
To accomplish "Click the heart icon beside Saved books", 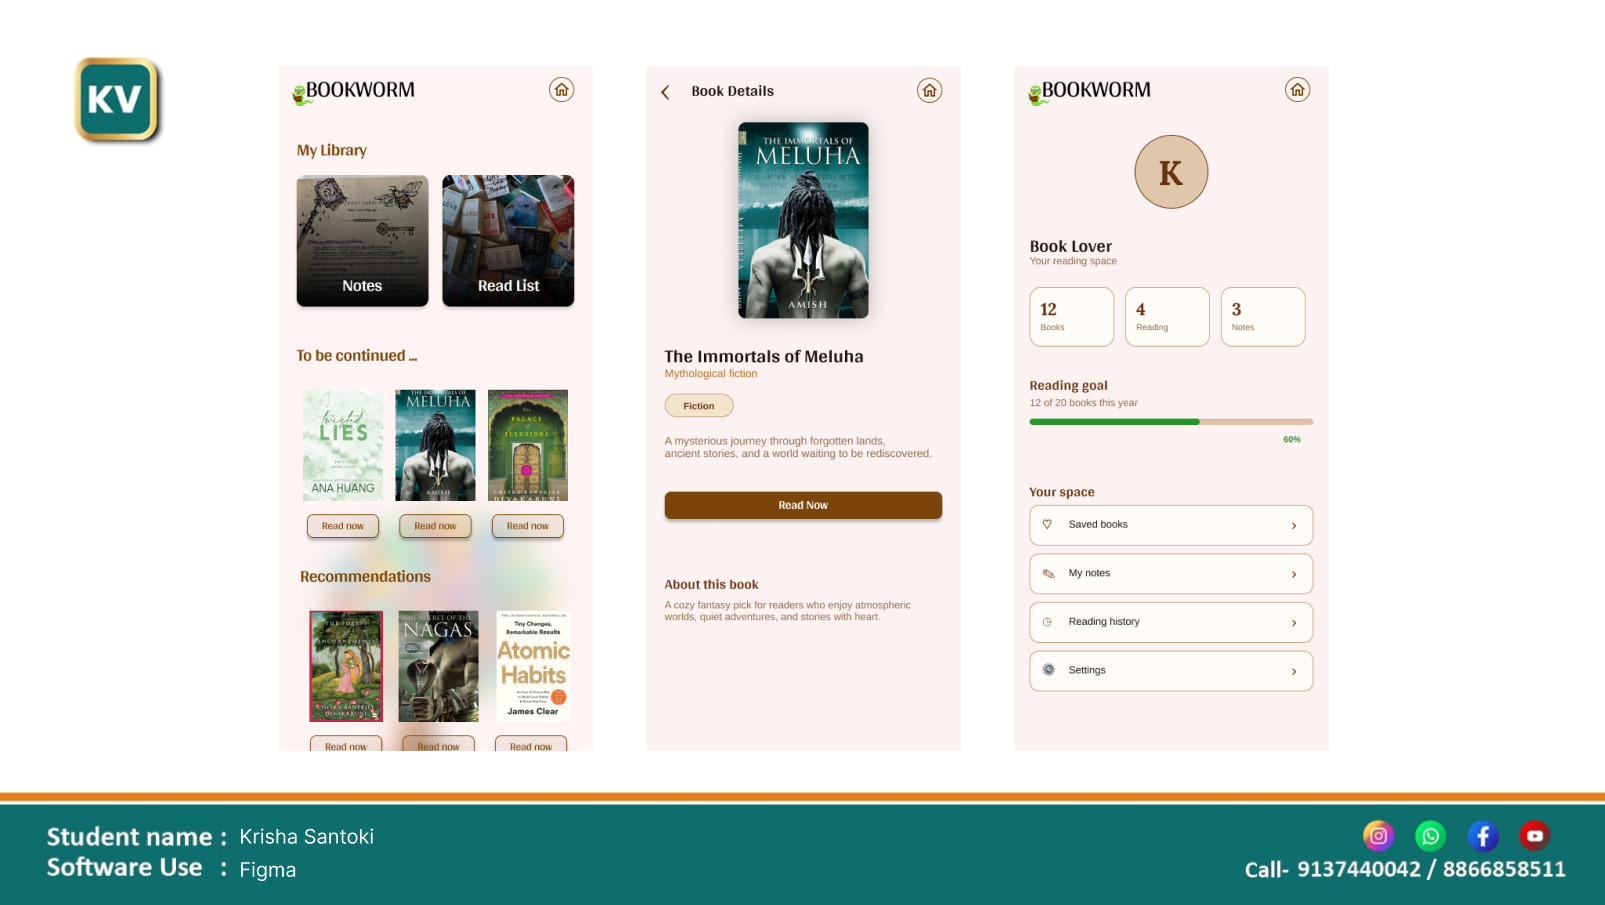I will click(1047, 524).
